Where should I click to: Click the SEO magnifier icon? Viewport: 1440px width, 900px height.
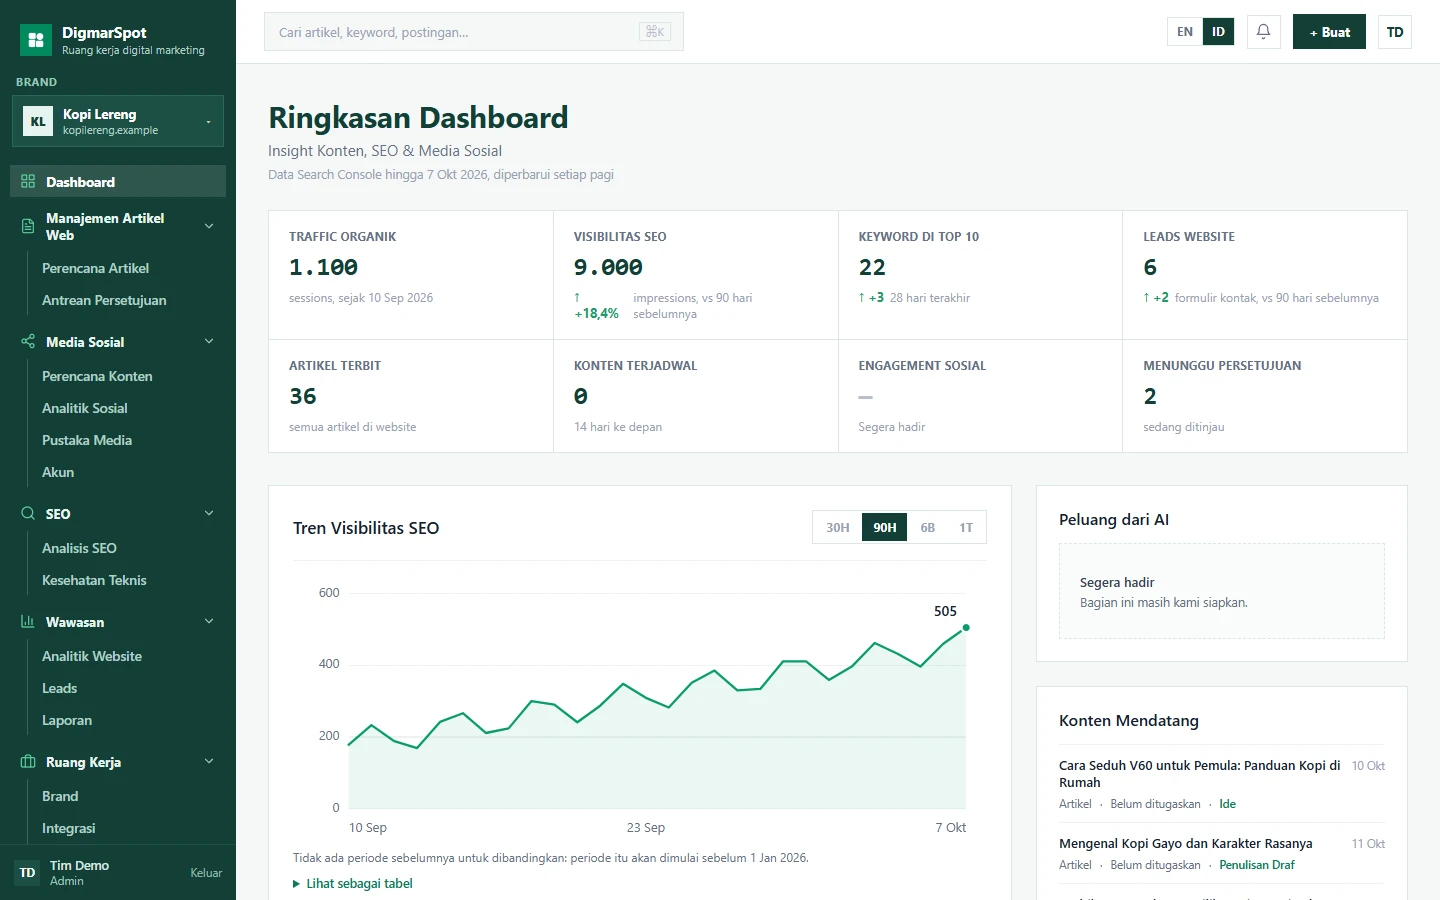[28, 514]
